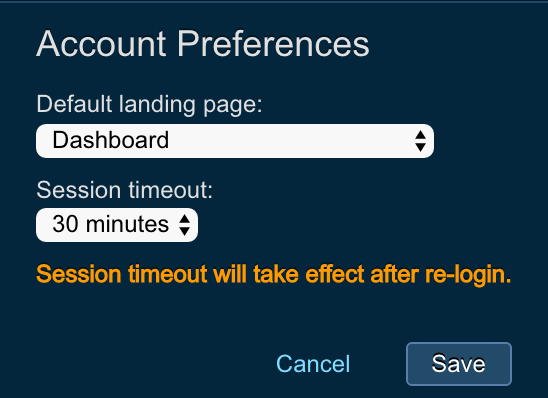
Task: Click the down arrow in the 30 minutes selector
Action: 185,231
